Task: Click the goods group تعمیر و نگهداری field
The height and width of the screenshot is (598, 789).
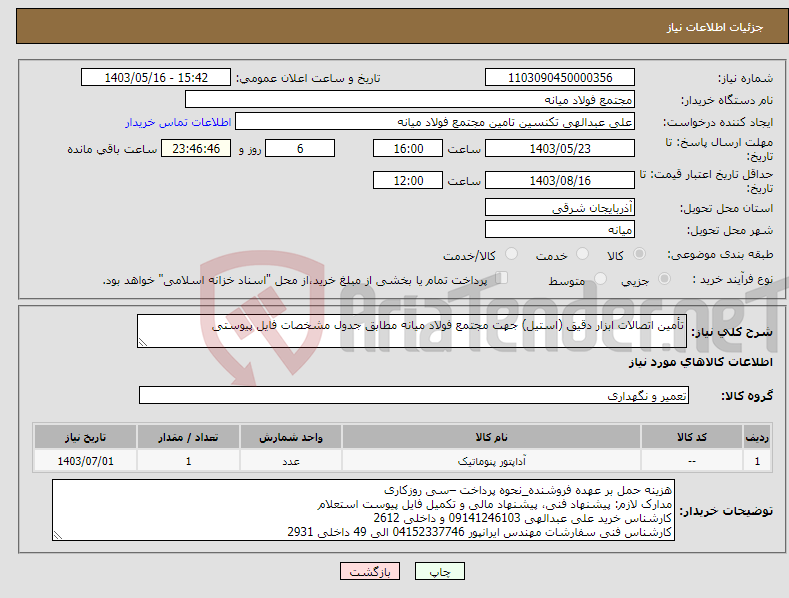Action: 414,395
